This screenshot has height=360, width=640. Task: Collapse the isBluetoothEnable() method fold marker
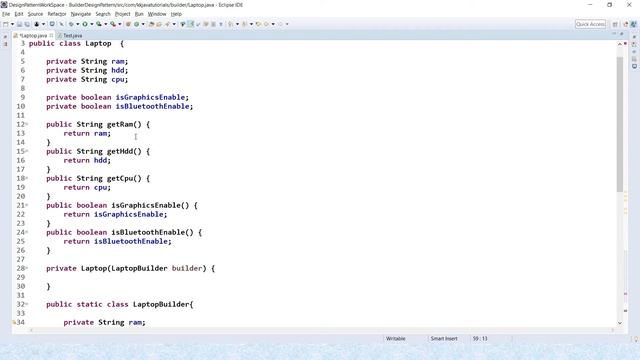coord(27,232)
